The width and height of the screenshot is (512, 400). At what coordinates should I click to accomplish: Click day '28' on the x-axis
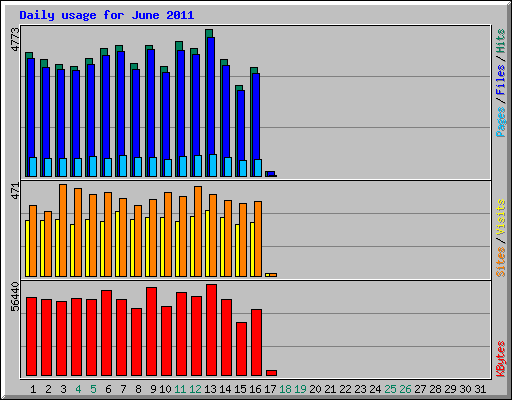point(435,389)
